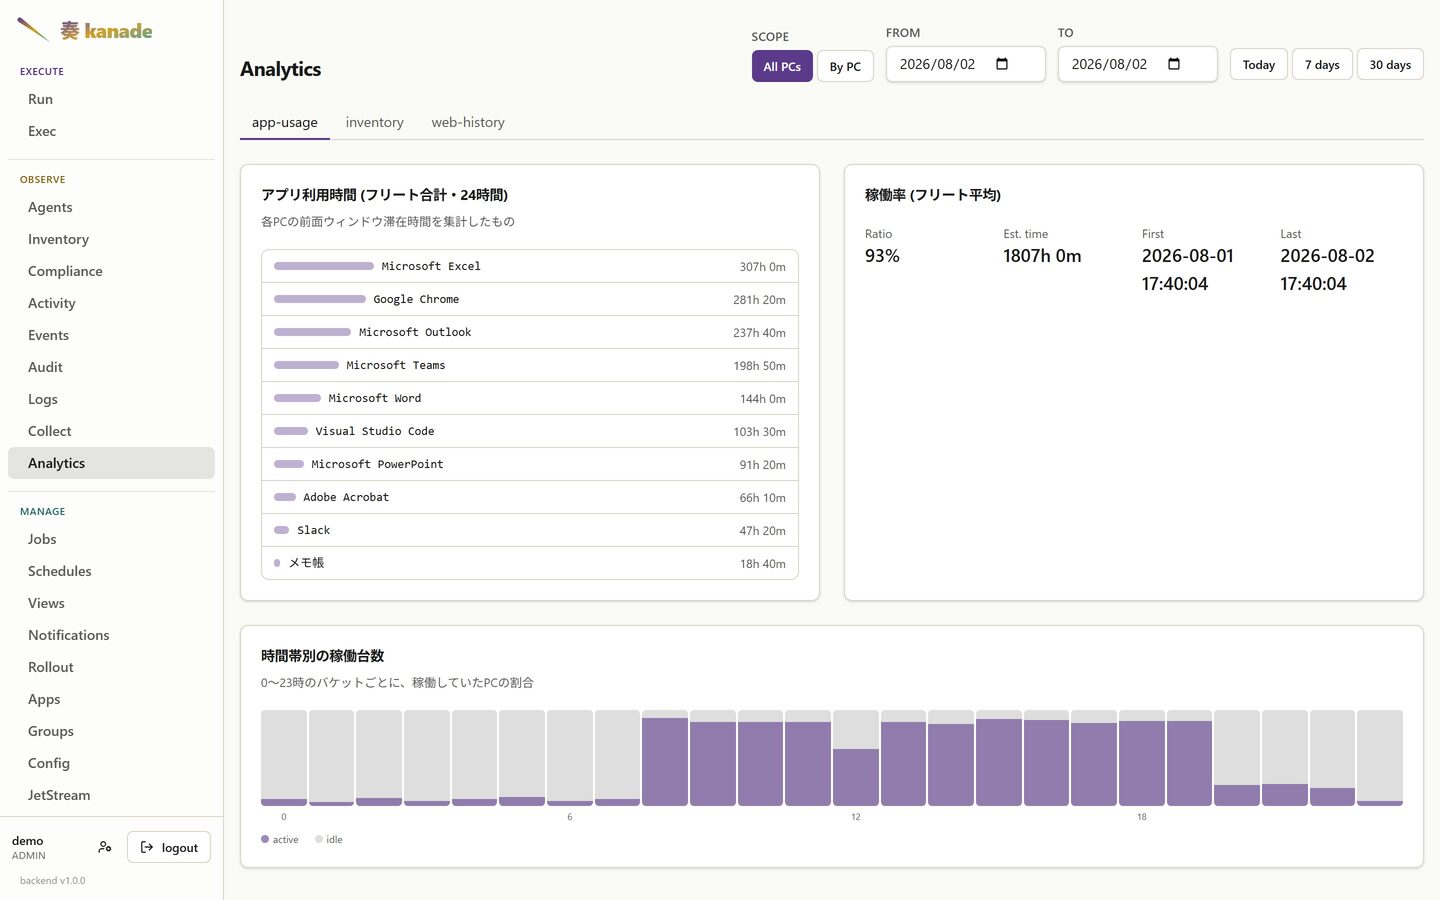
Task: Click the Microsoft Teams usage bar
Action: point(306,365)
